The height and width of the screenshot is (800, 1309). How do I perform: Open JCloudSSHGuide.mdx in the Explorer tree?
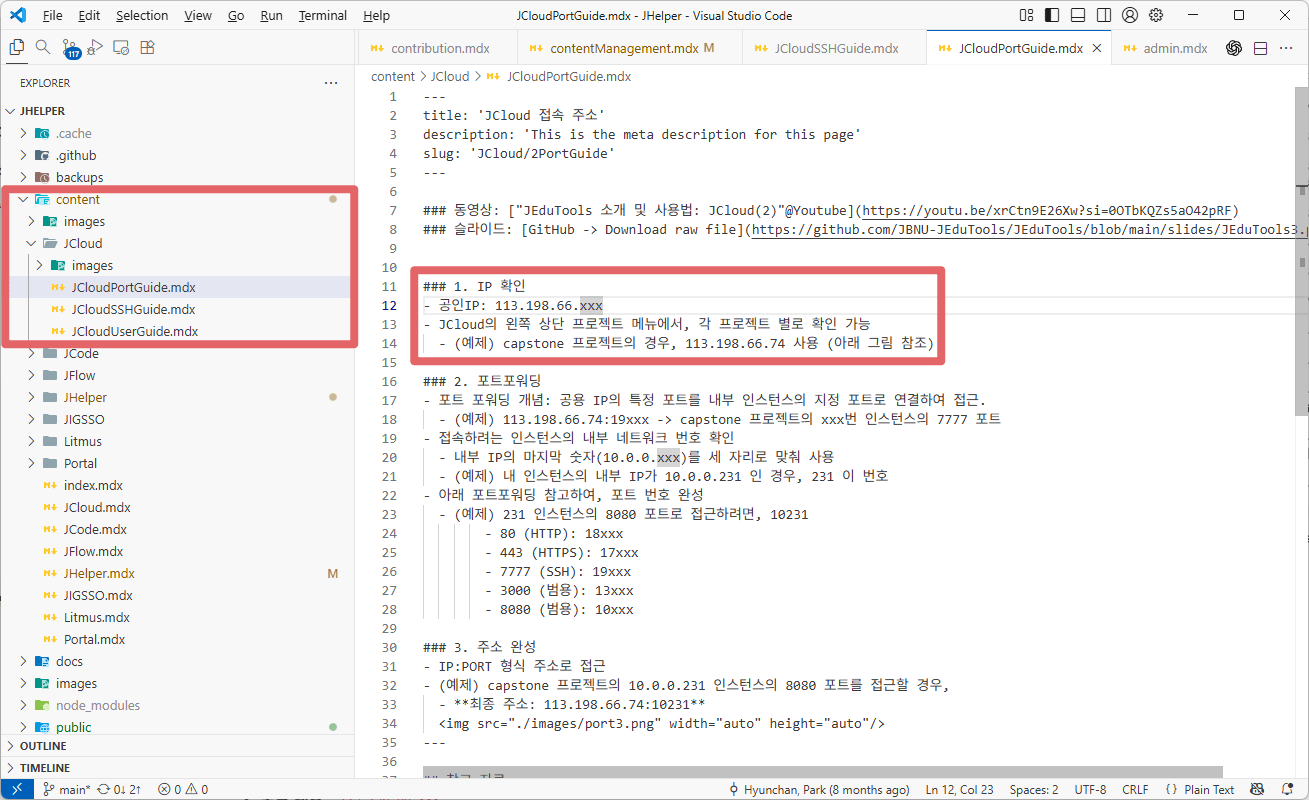click(x=132, y=309)
